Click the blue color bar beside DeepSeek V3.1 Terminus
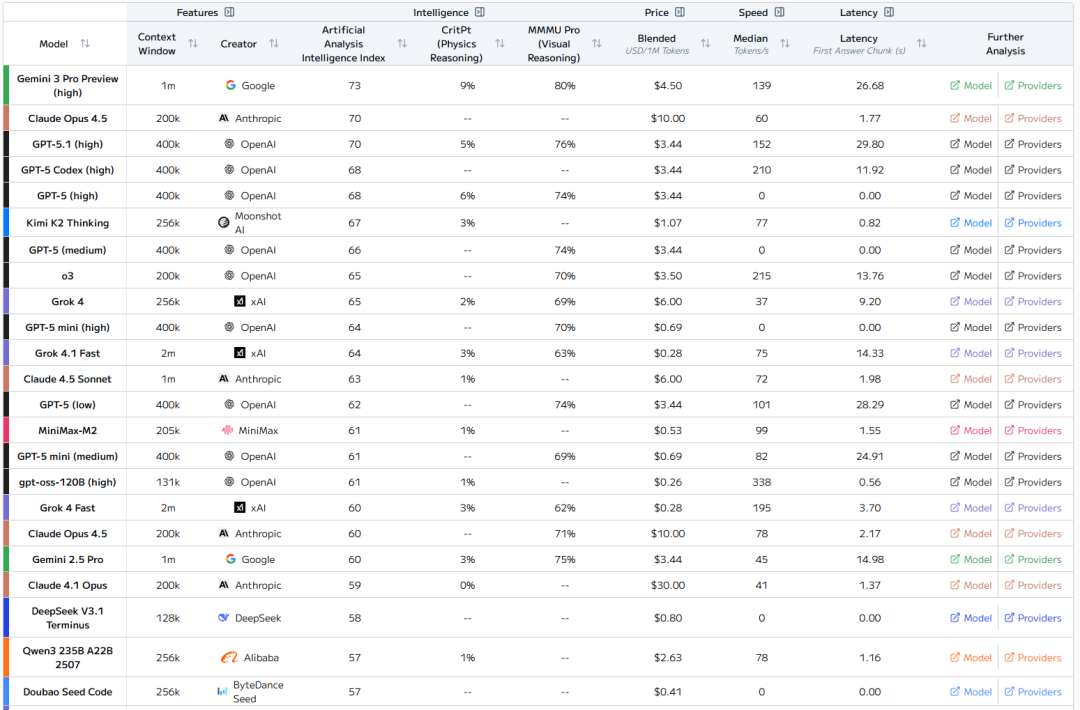Viewport: 1080px width, 710px height. pyautogui.click(x=7, y=618)
